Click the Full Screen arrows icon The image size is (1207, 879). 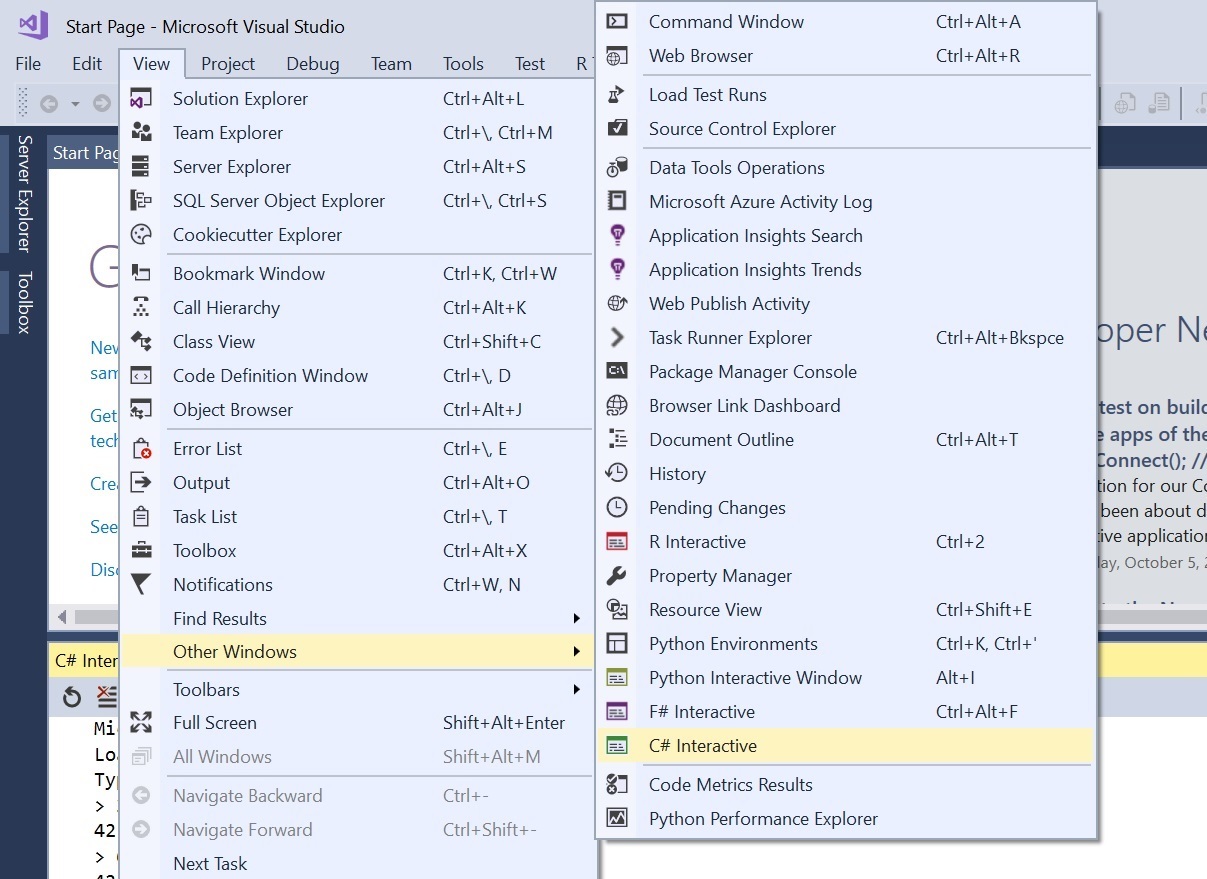141,723
